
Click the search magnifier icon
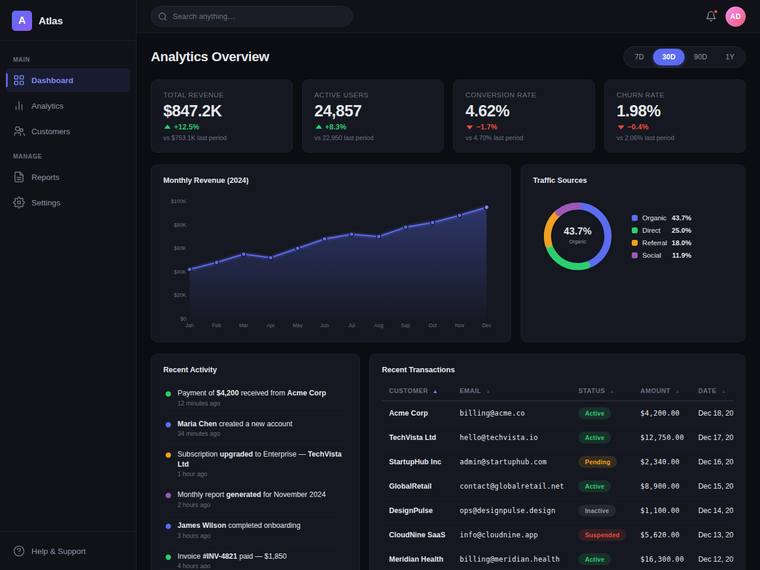[163, 16]
